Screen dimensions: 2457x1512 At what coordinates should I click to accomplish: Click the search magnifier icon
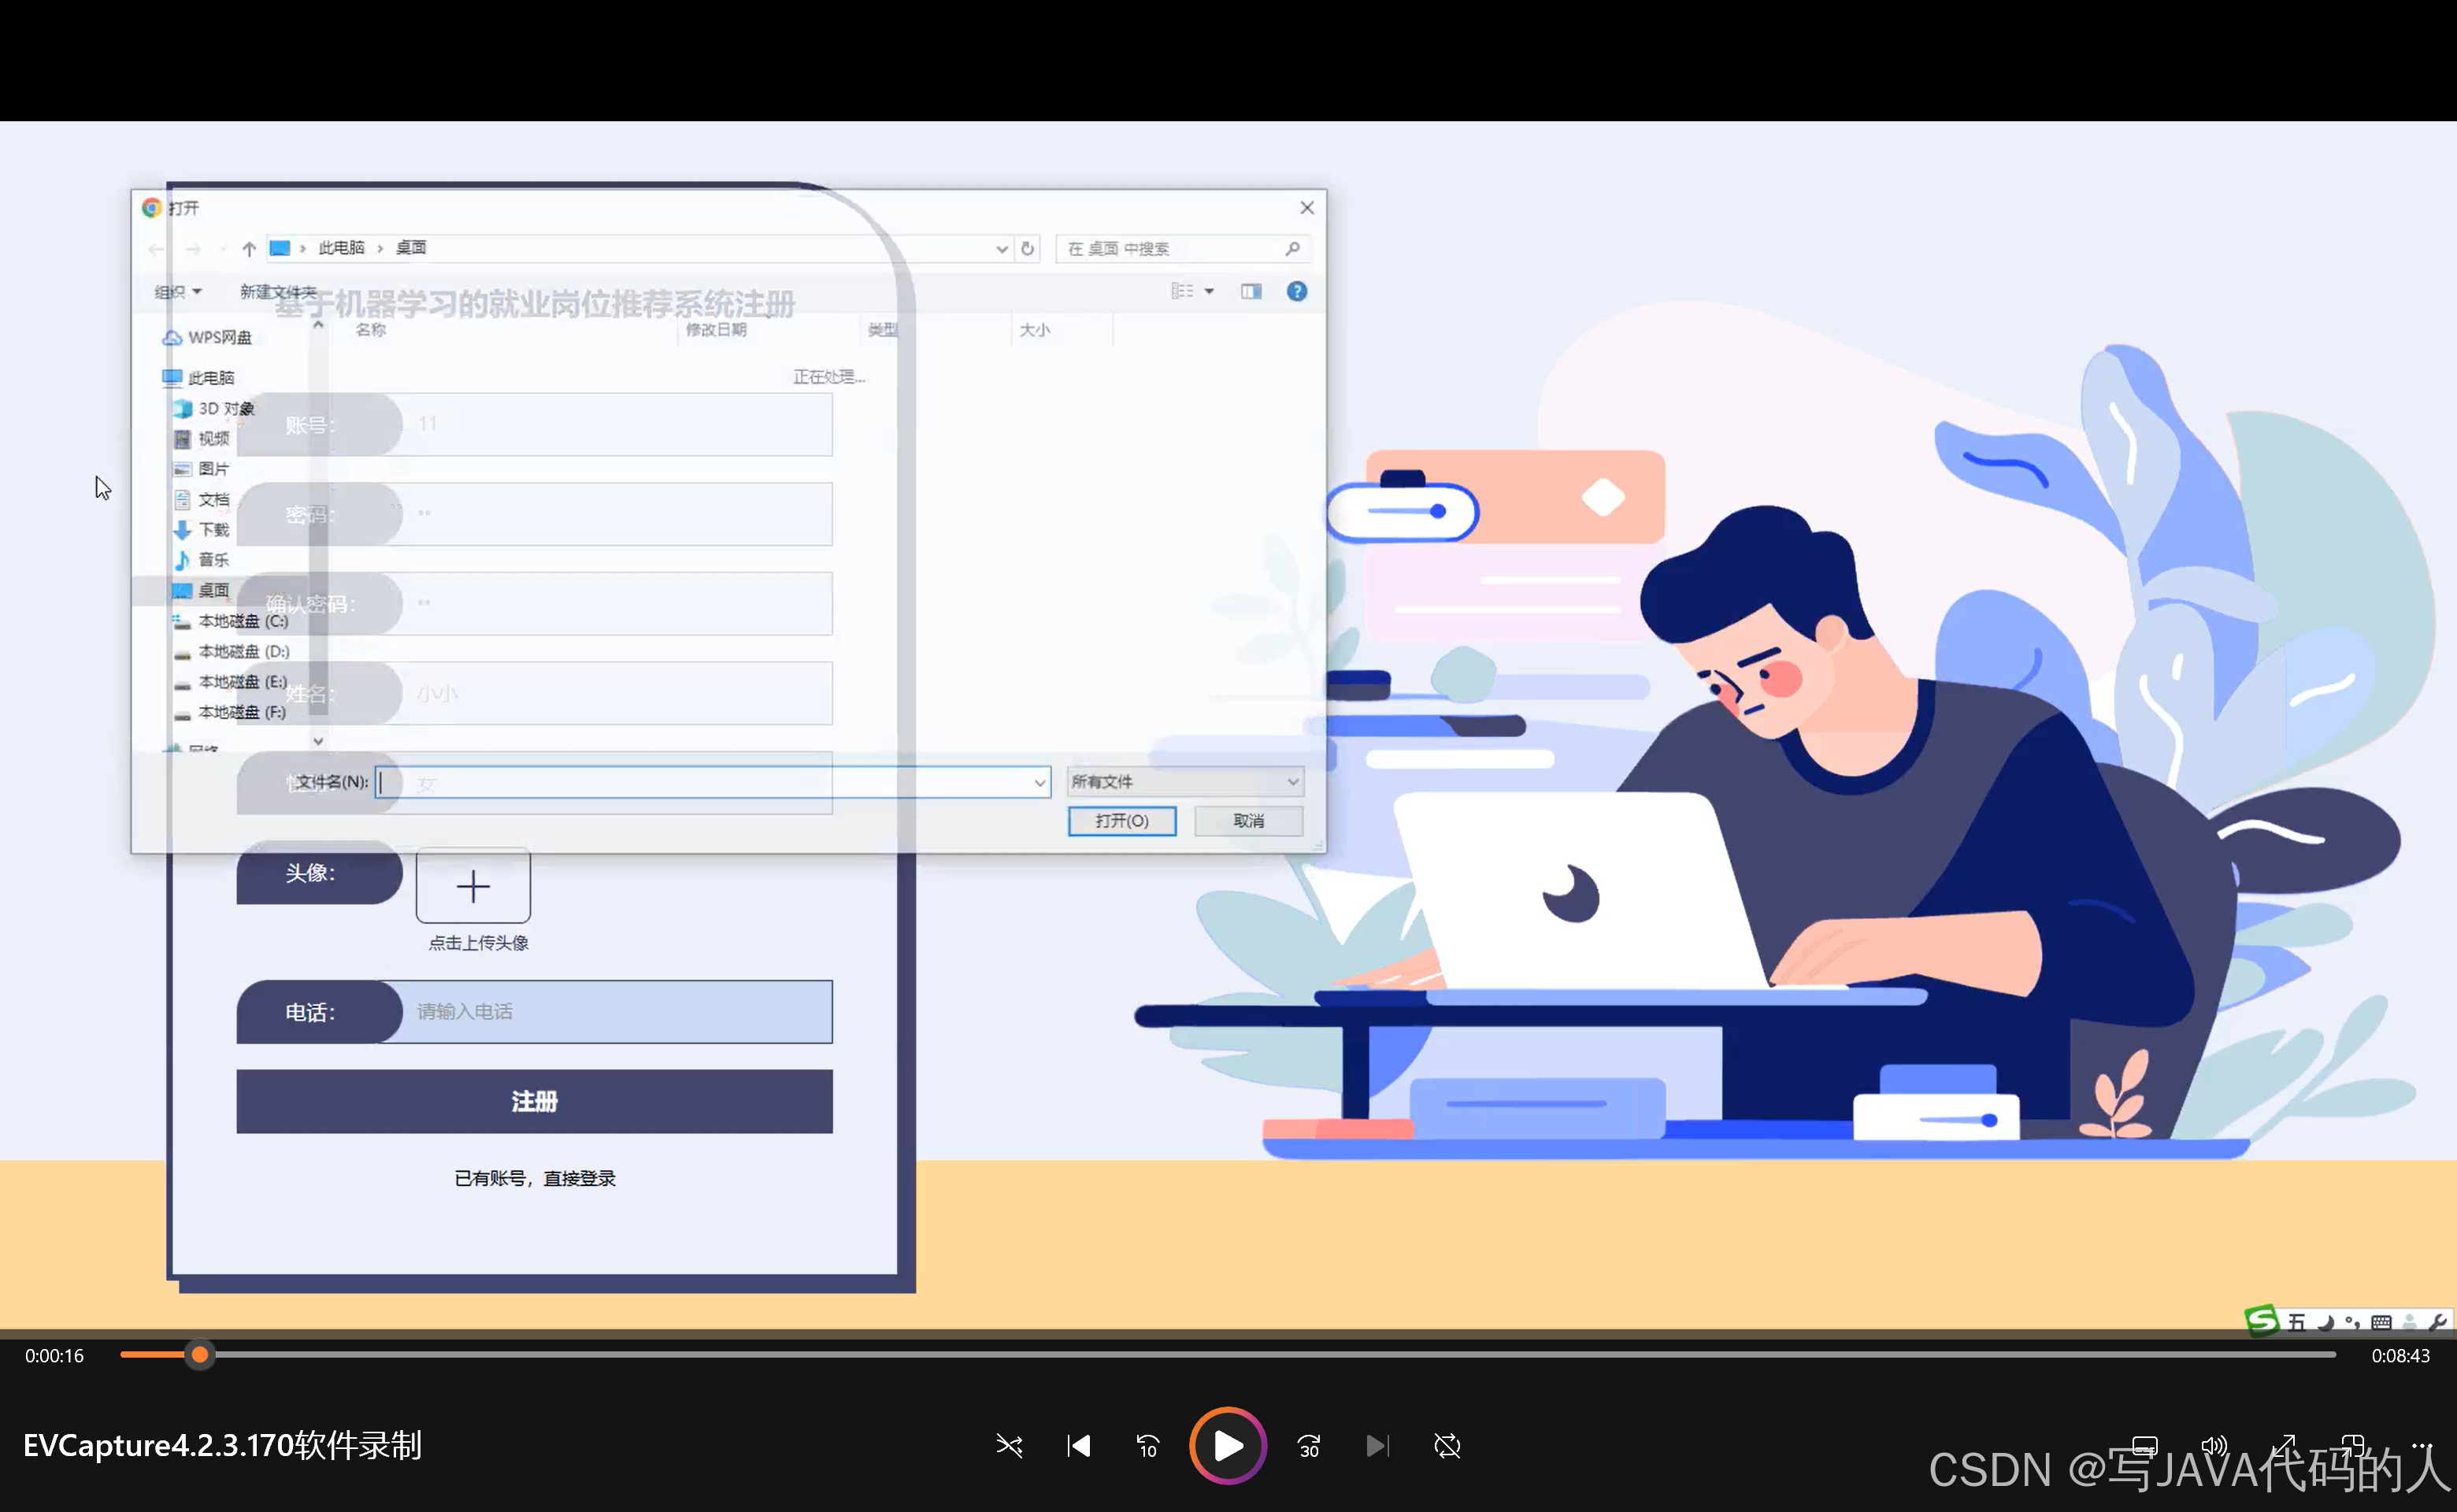(1292, 248)
